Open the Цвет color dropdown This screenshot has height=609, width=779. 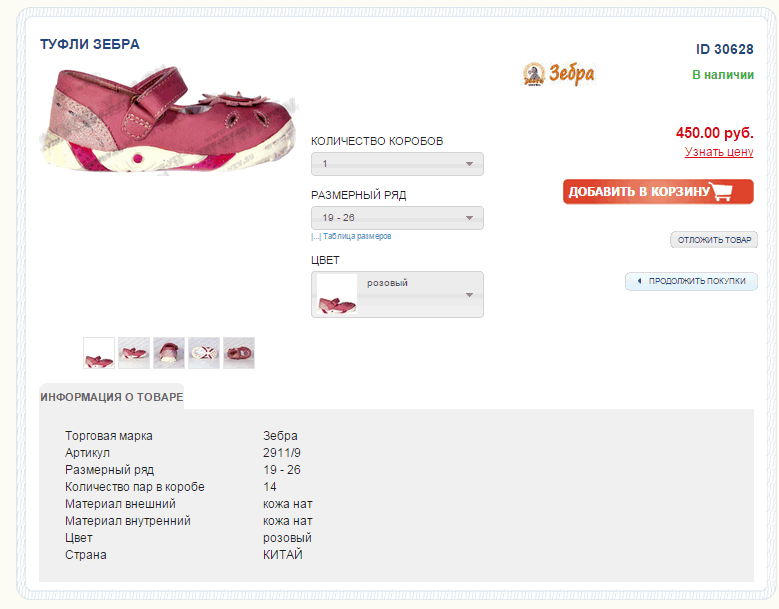tap(397, 294)
